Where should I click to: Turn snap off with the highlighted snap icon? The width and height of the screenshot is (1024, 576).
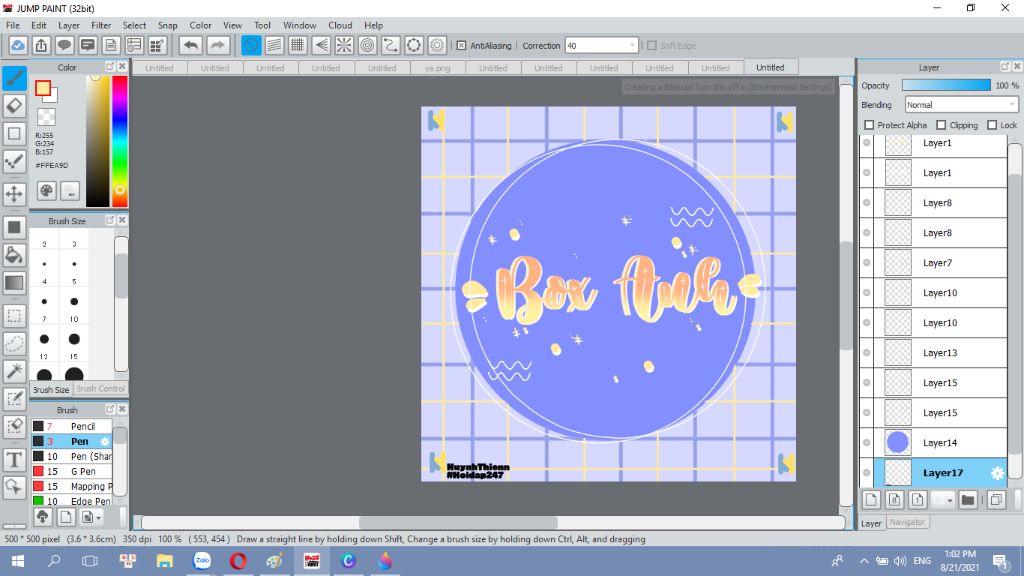coord(251,45)
